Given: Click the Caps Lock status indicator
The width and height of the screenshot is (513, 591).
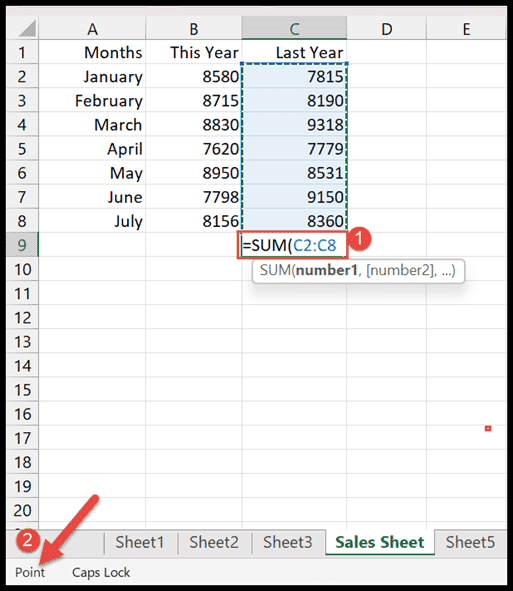Looking at the screenshot, I should [101, 572].
